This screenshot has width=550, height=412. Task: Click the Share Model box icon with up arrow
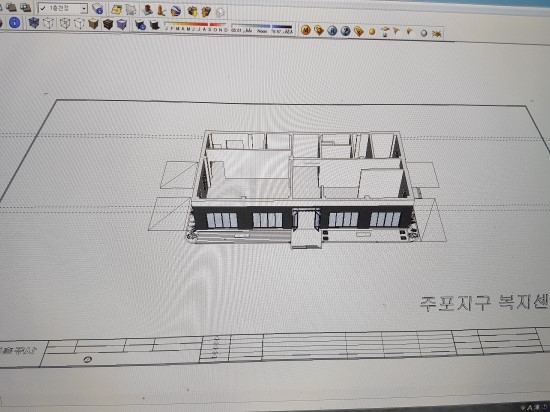tap(206, 12)
